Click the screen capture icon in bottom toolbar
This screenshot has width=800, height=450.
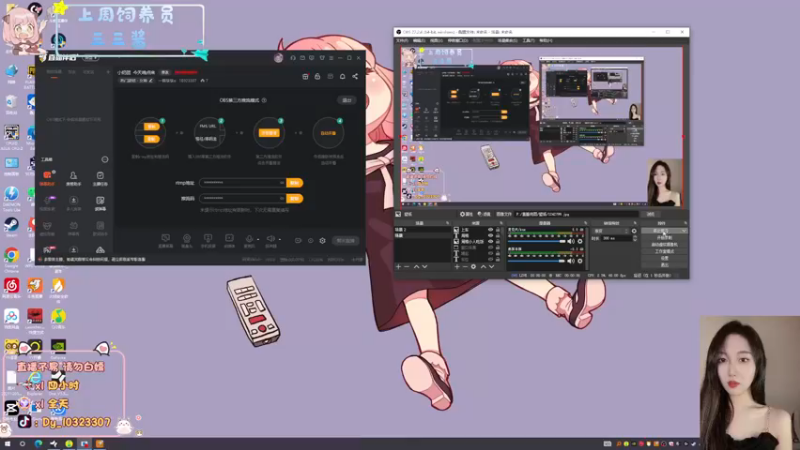tap(165, 238)
